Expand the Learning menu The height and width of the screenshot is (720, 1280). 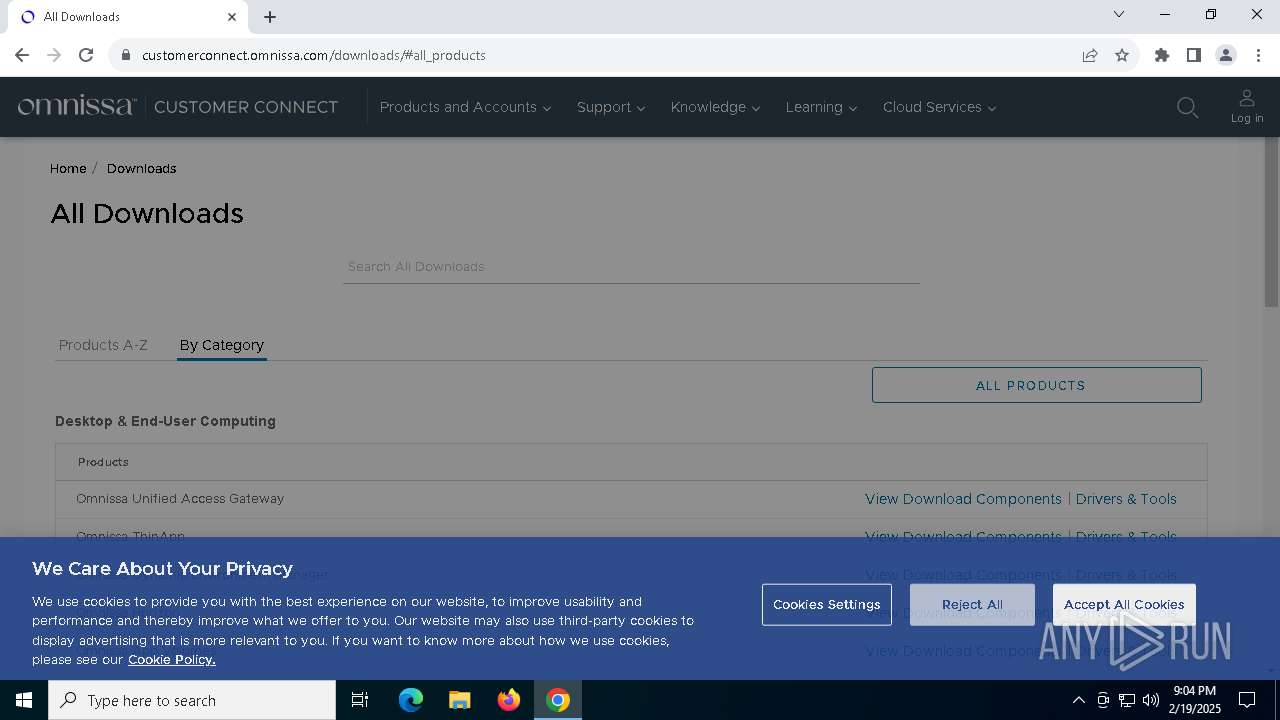pos(821,107)
